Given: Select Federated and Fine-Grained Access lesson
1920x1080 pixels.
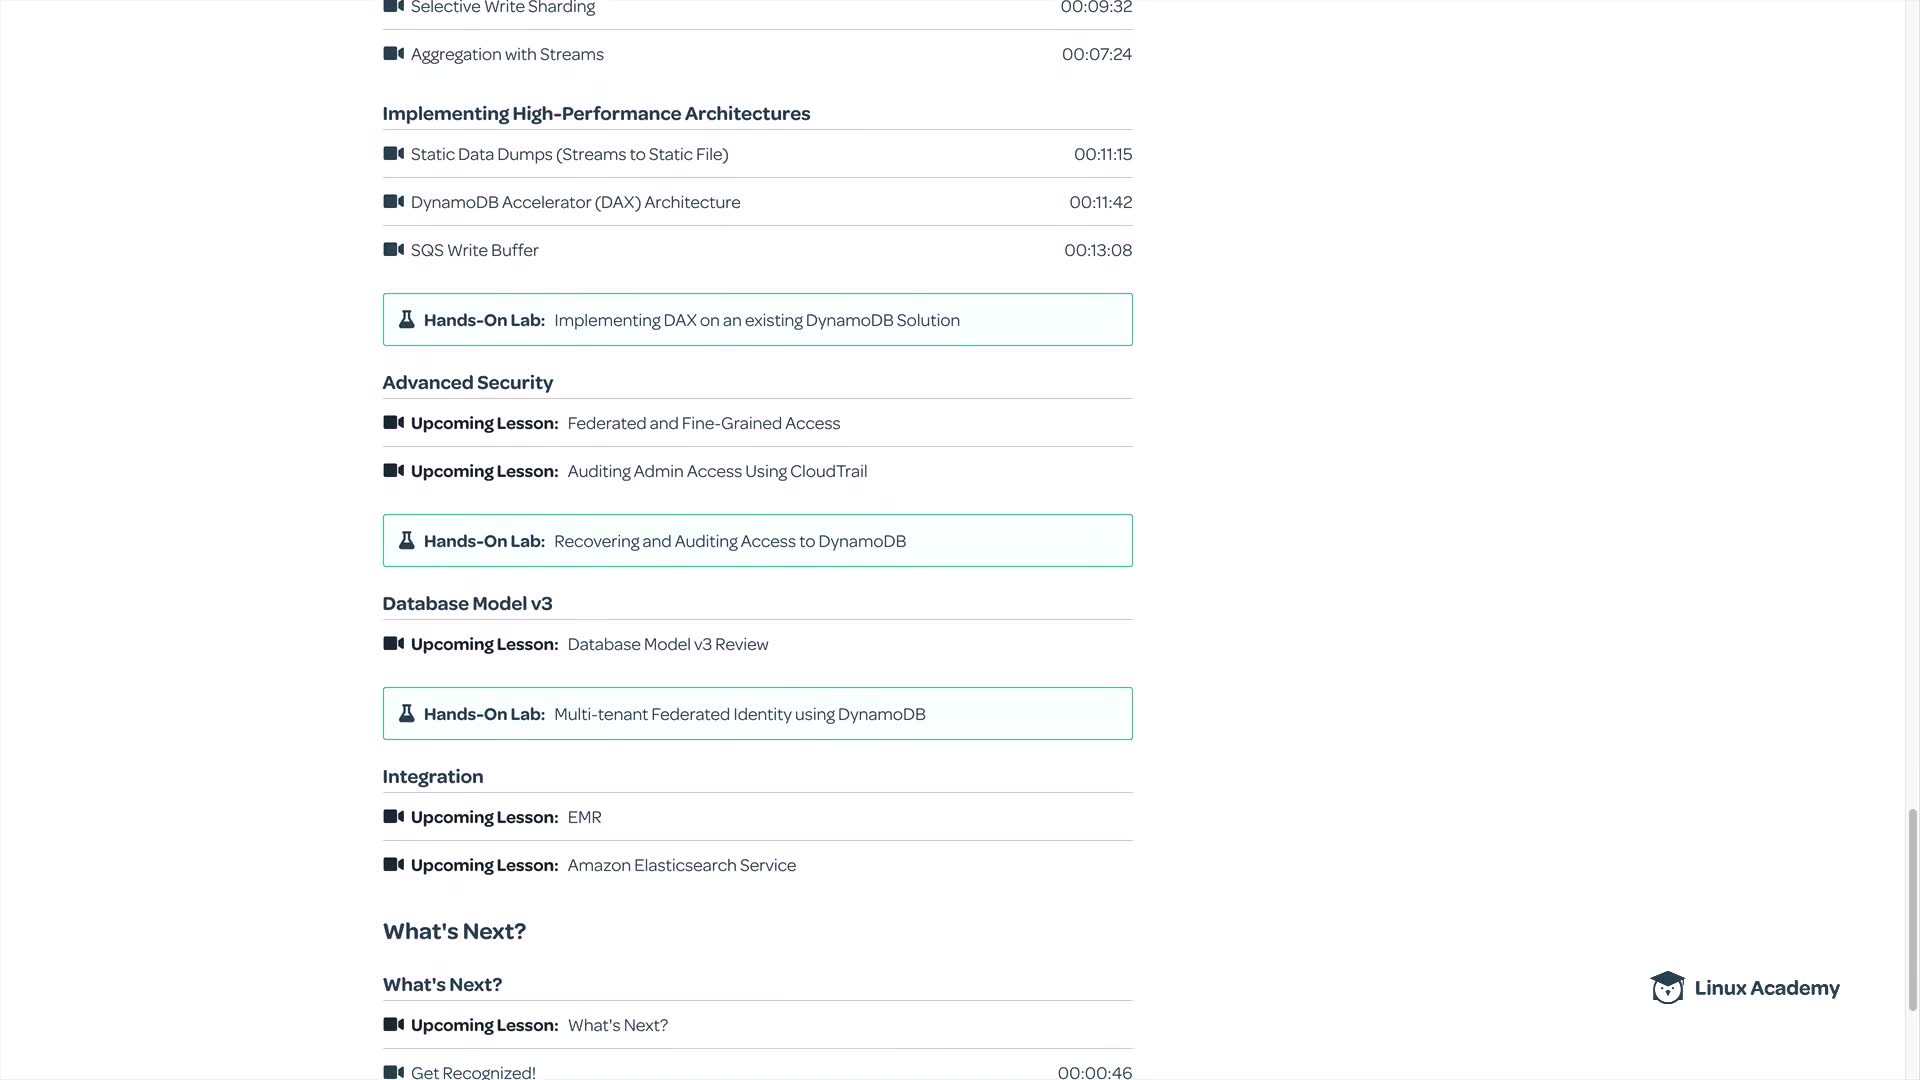Looking at the screenshot, I should click(x=703, y=423).
